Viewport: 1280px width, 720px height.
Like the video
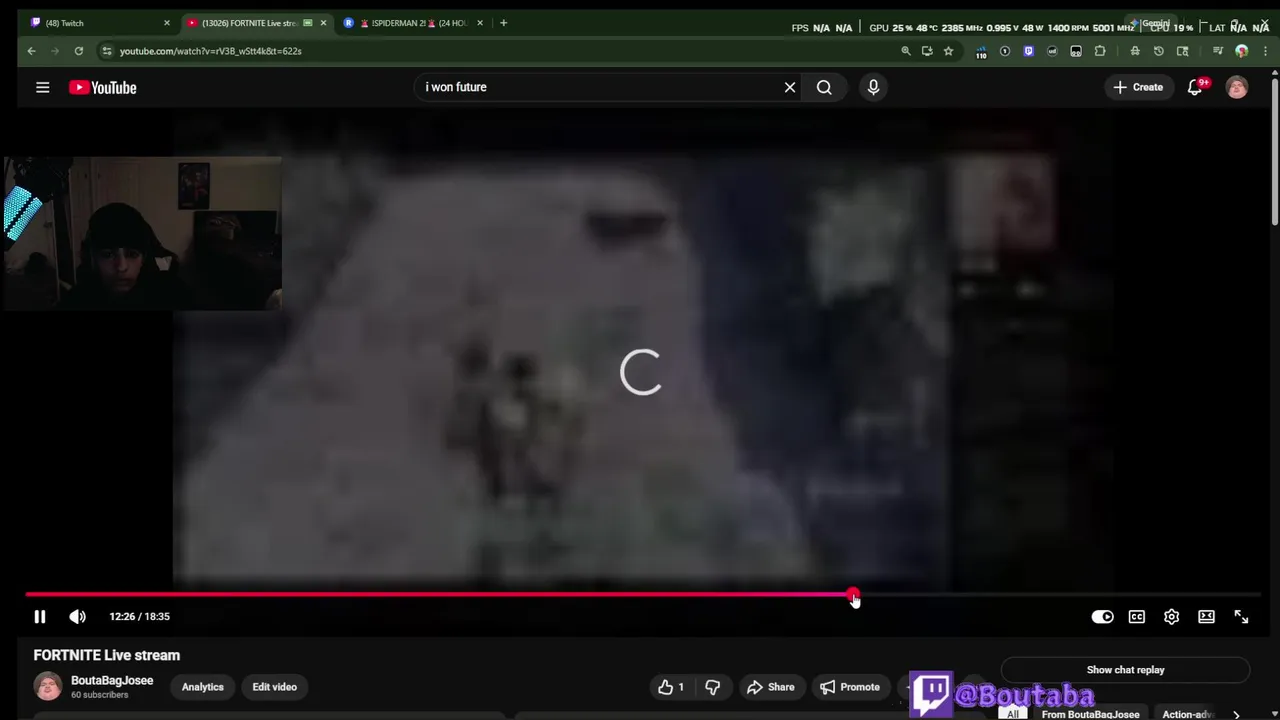point(671,687)
